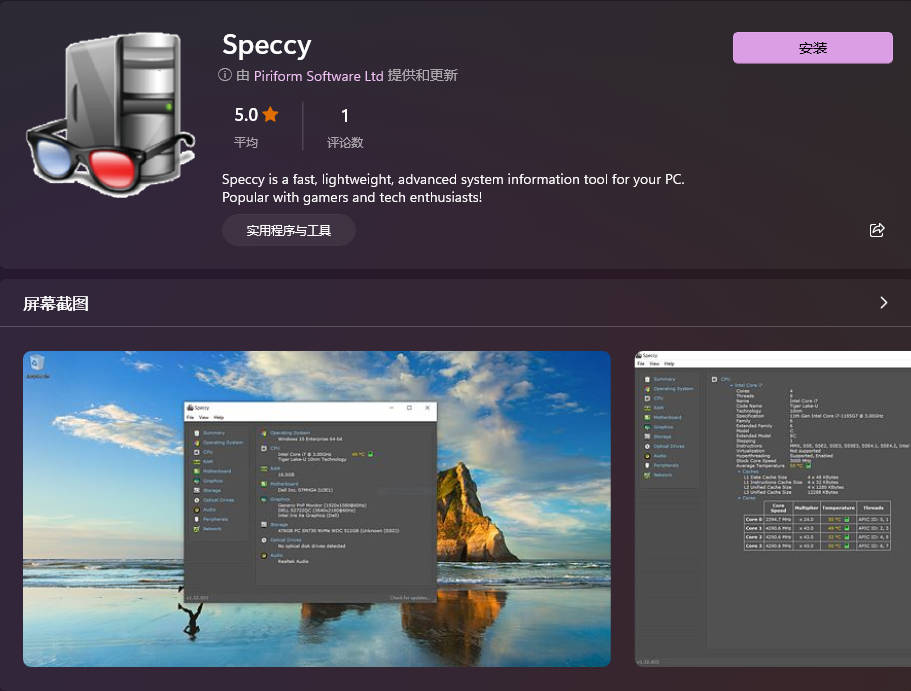Click the Audio sidebar icon in the second screenshot

tap(646, 455)
